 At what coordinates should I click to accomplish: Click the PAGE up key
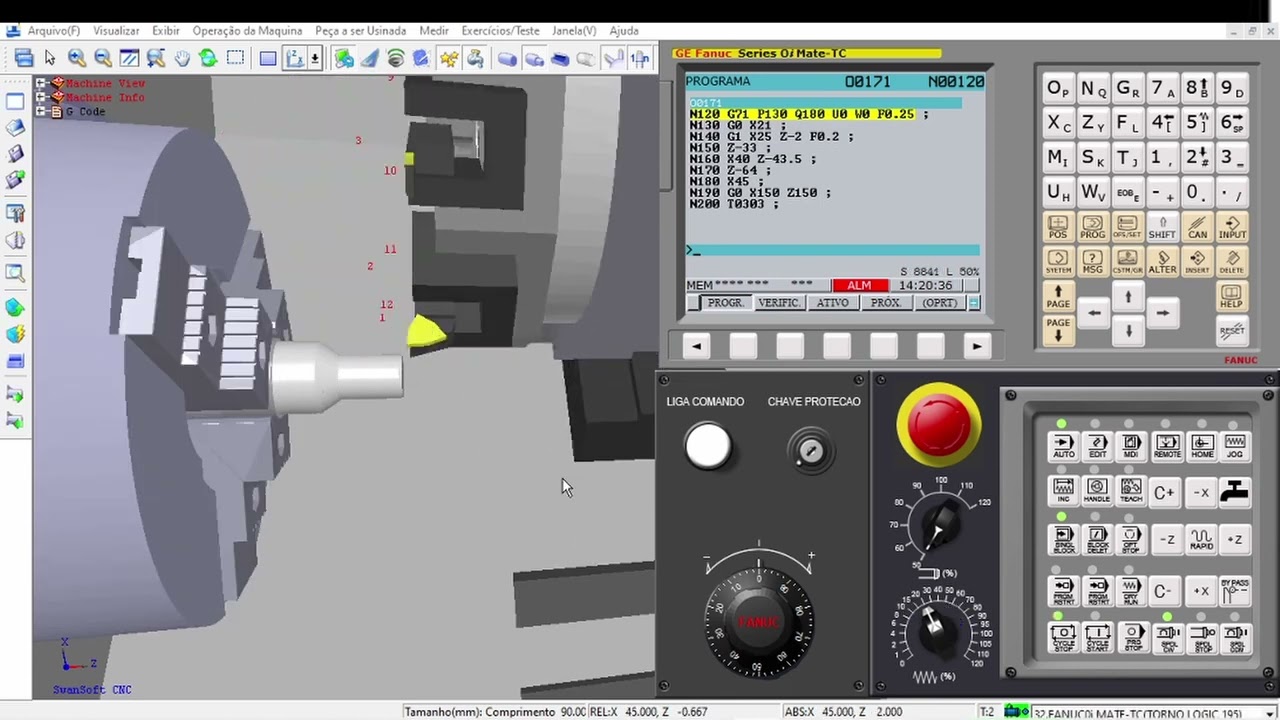1058,297
